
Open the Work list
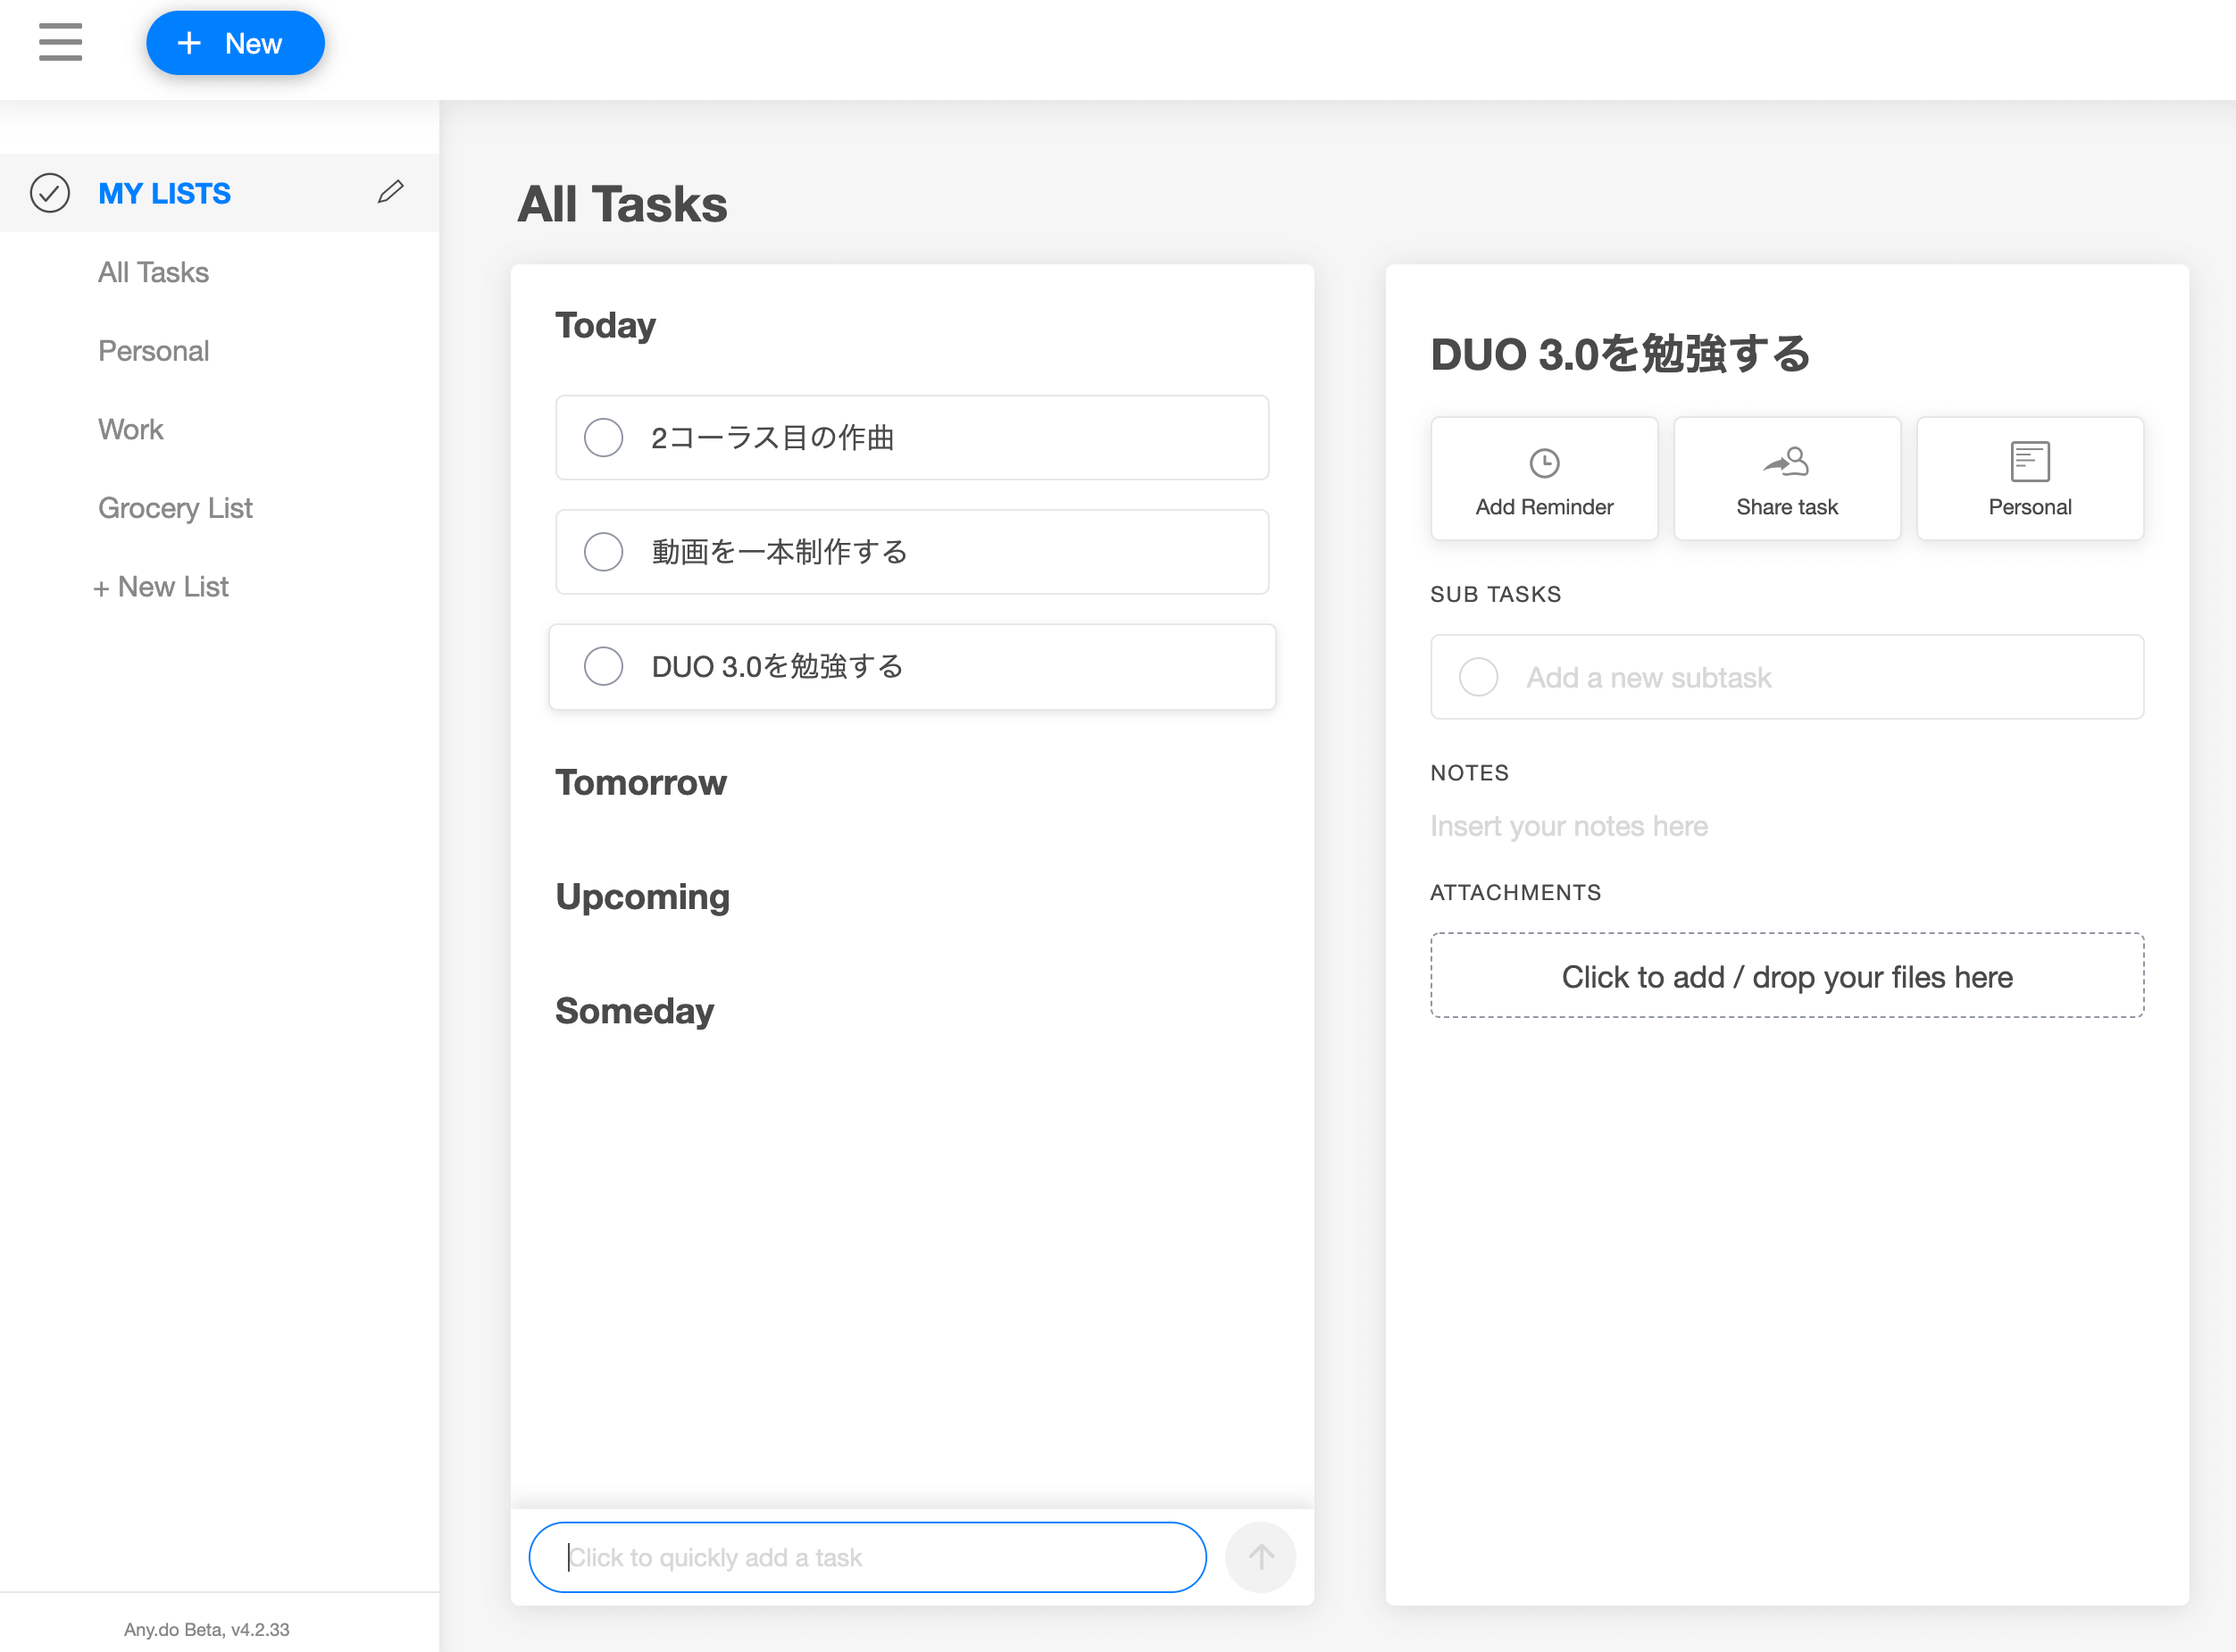pos(132,429)
